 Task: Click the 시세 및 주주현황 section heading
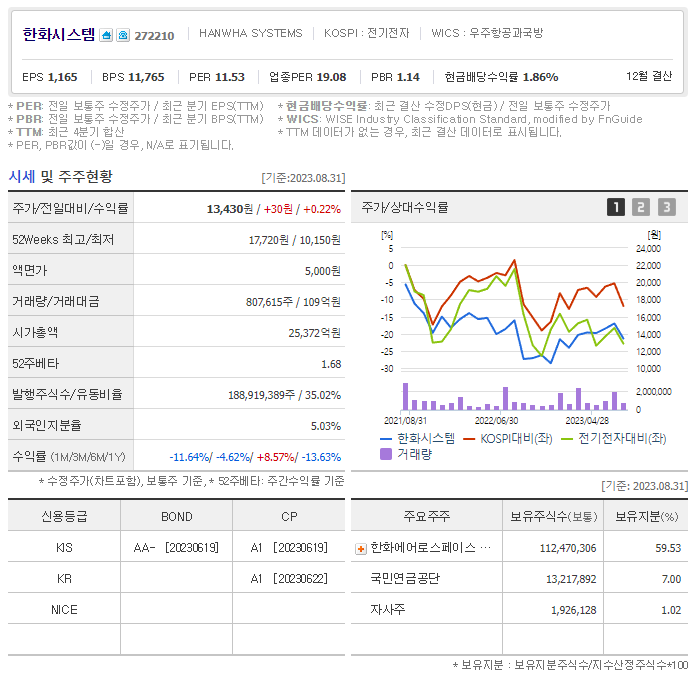(61, 177)
